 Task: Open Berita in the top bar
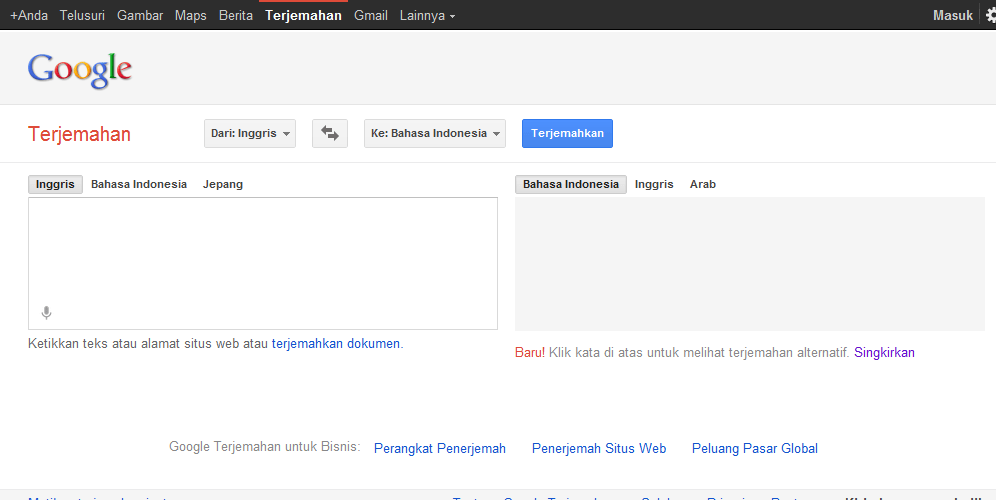click(236, 15)
